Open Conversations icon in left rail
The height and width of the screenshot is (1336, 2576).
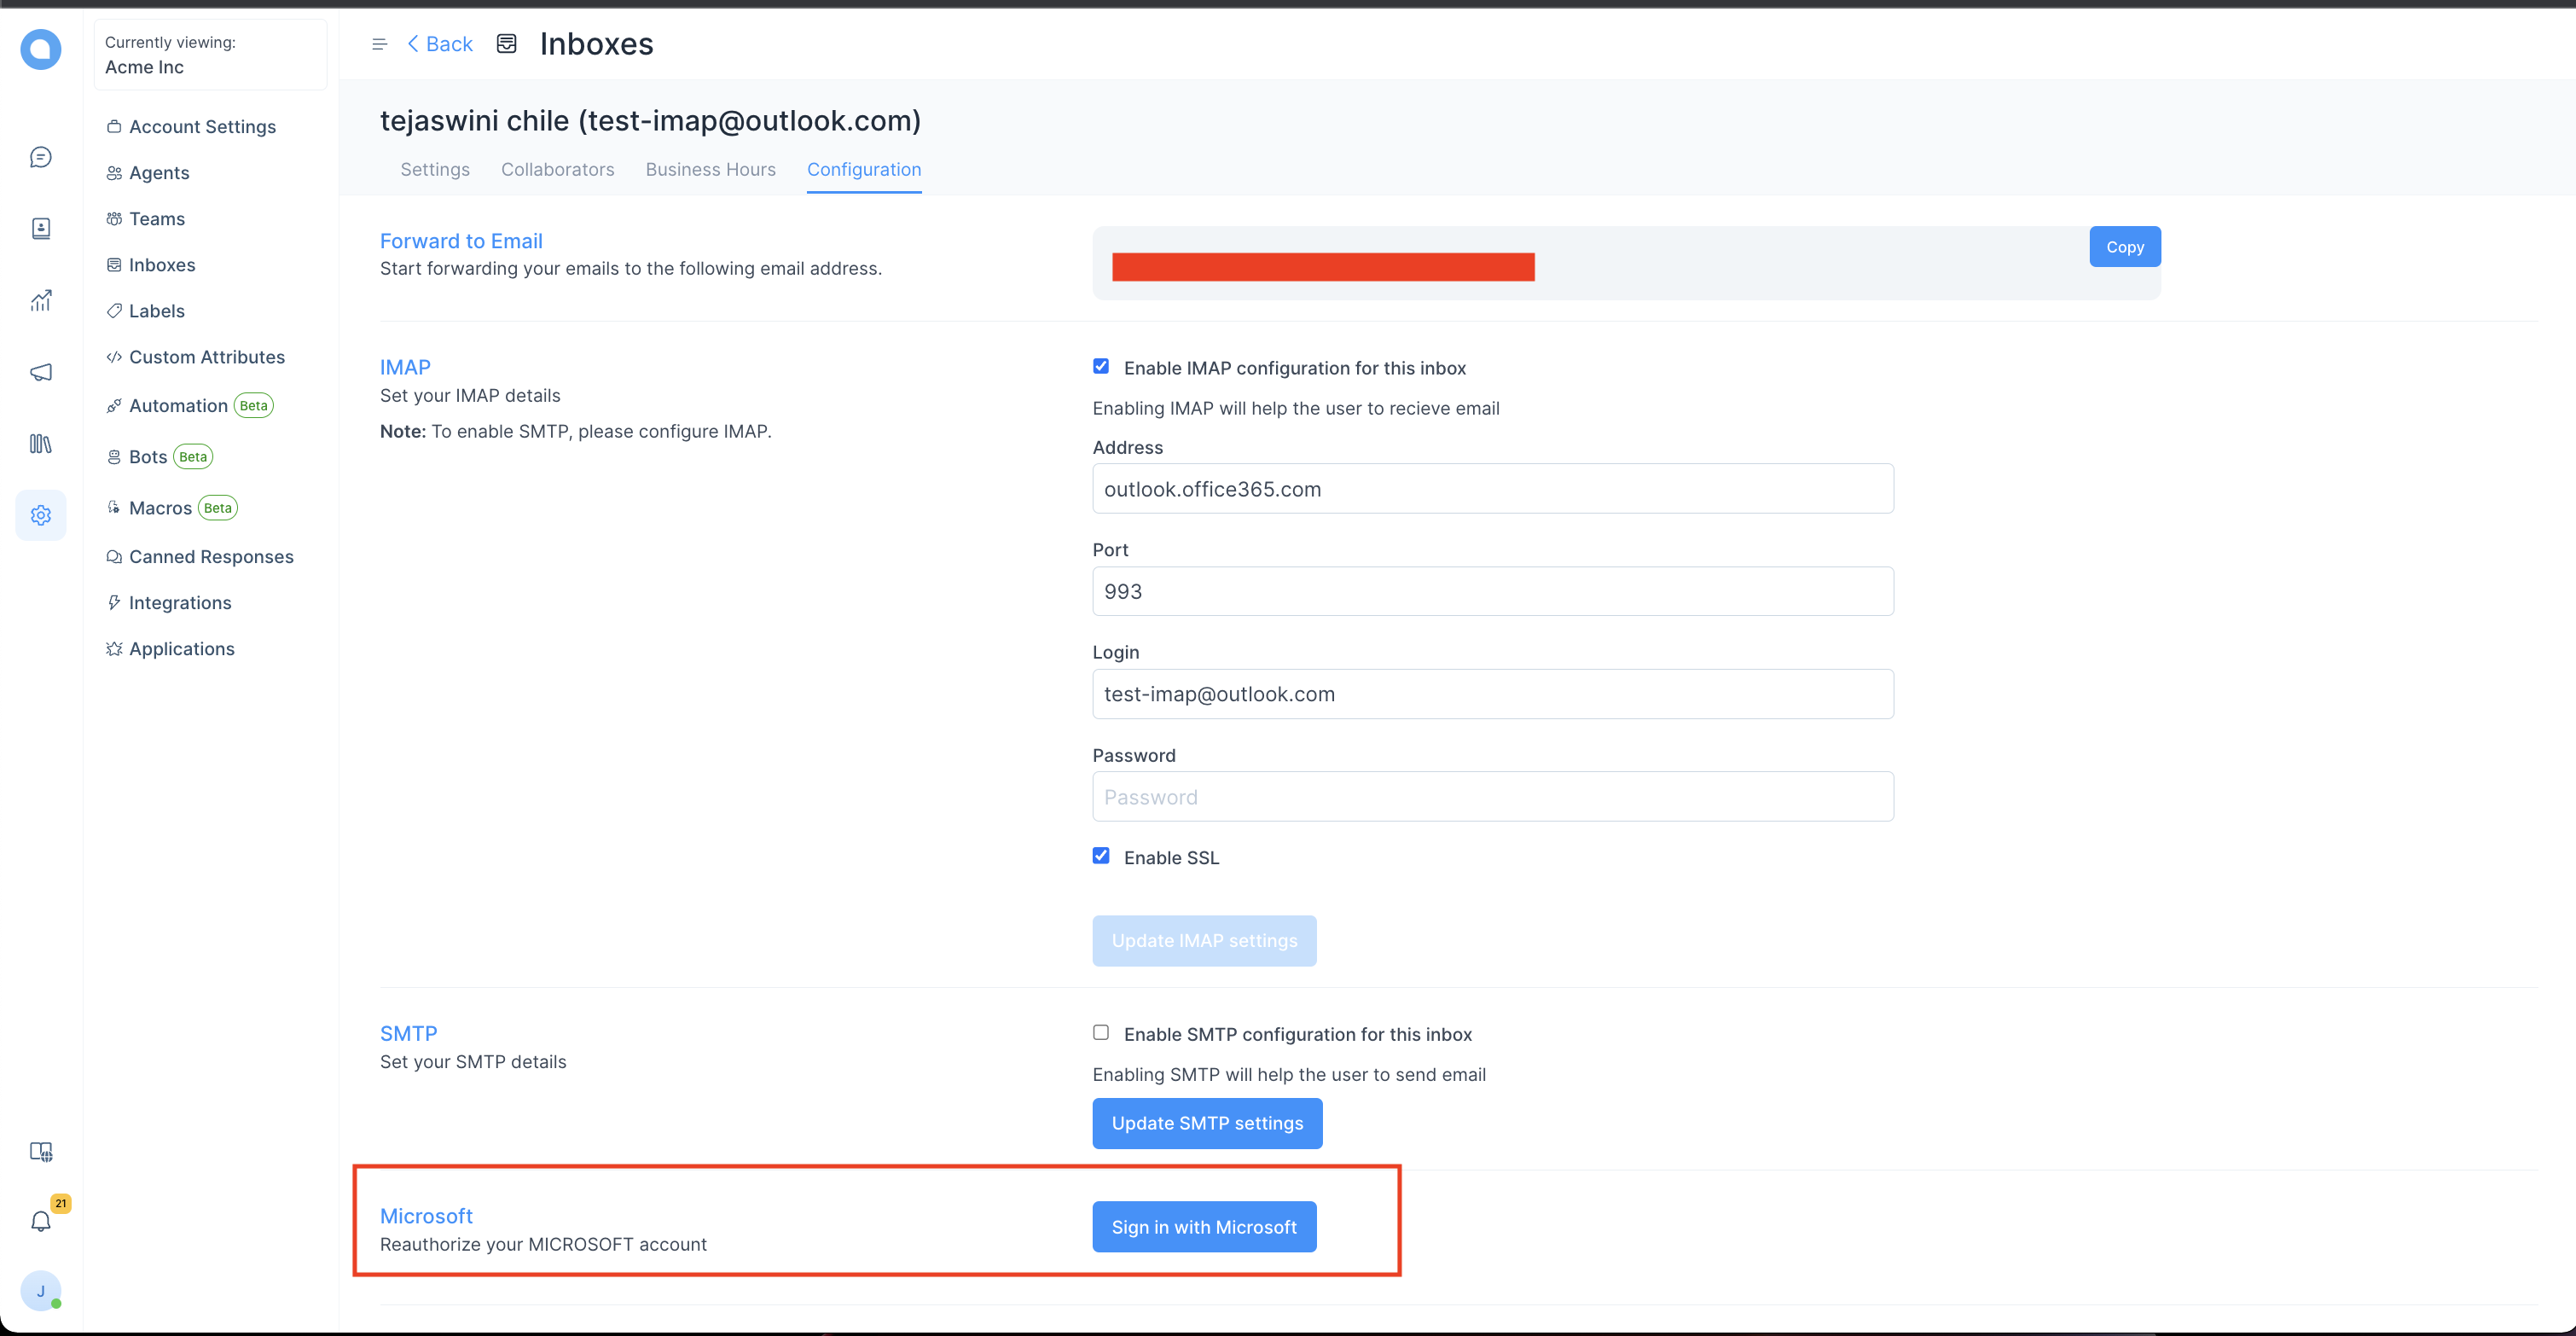click(41, 157)
